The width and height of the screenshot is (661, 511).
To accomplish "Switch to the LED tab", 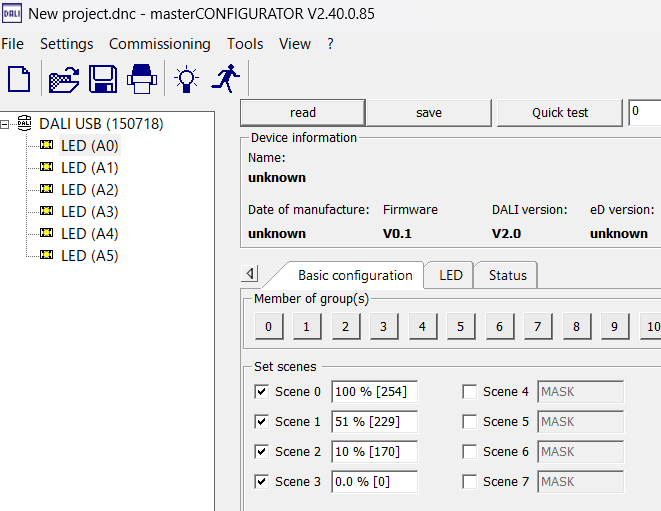I will [450, 275].
